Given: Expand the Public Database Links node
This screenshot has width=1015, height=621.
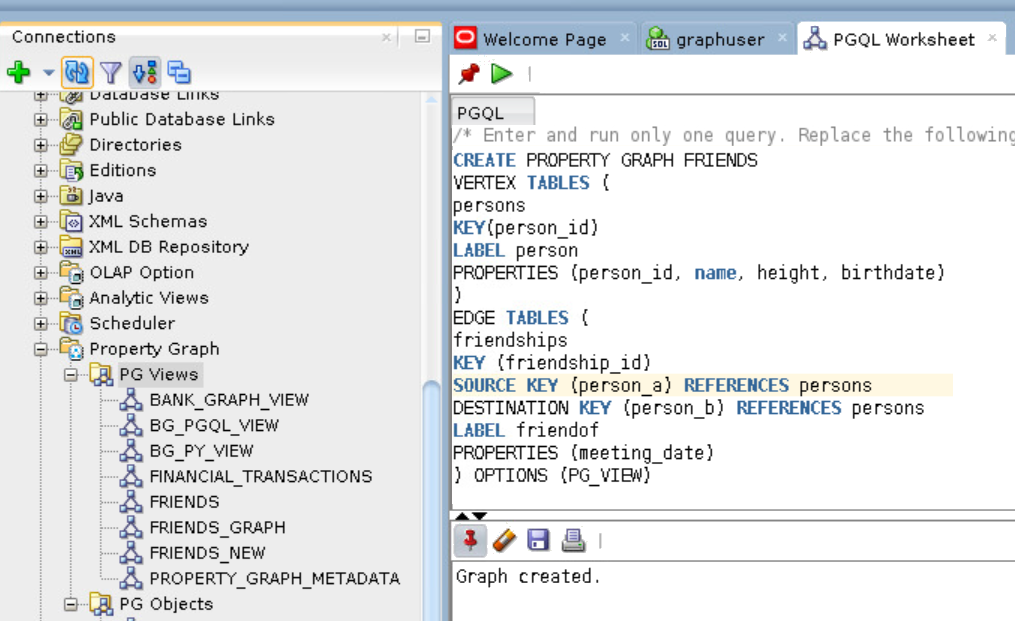Looking at the screenshot, I should 41,120.
